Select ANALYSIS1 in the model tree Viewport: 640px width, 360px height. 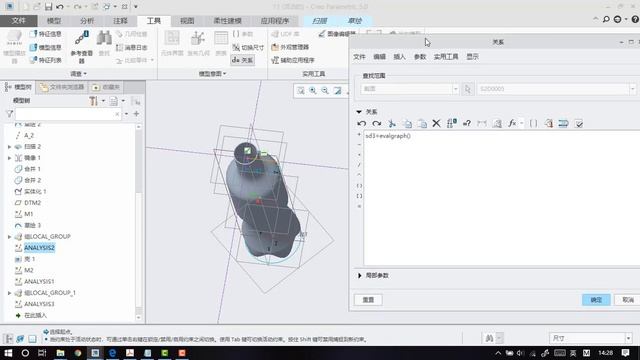point(39,281)
